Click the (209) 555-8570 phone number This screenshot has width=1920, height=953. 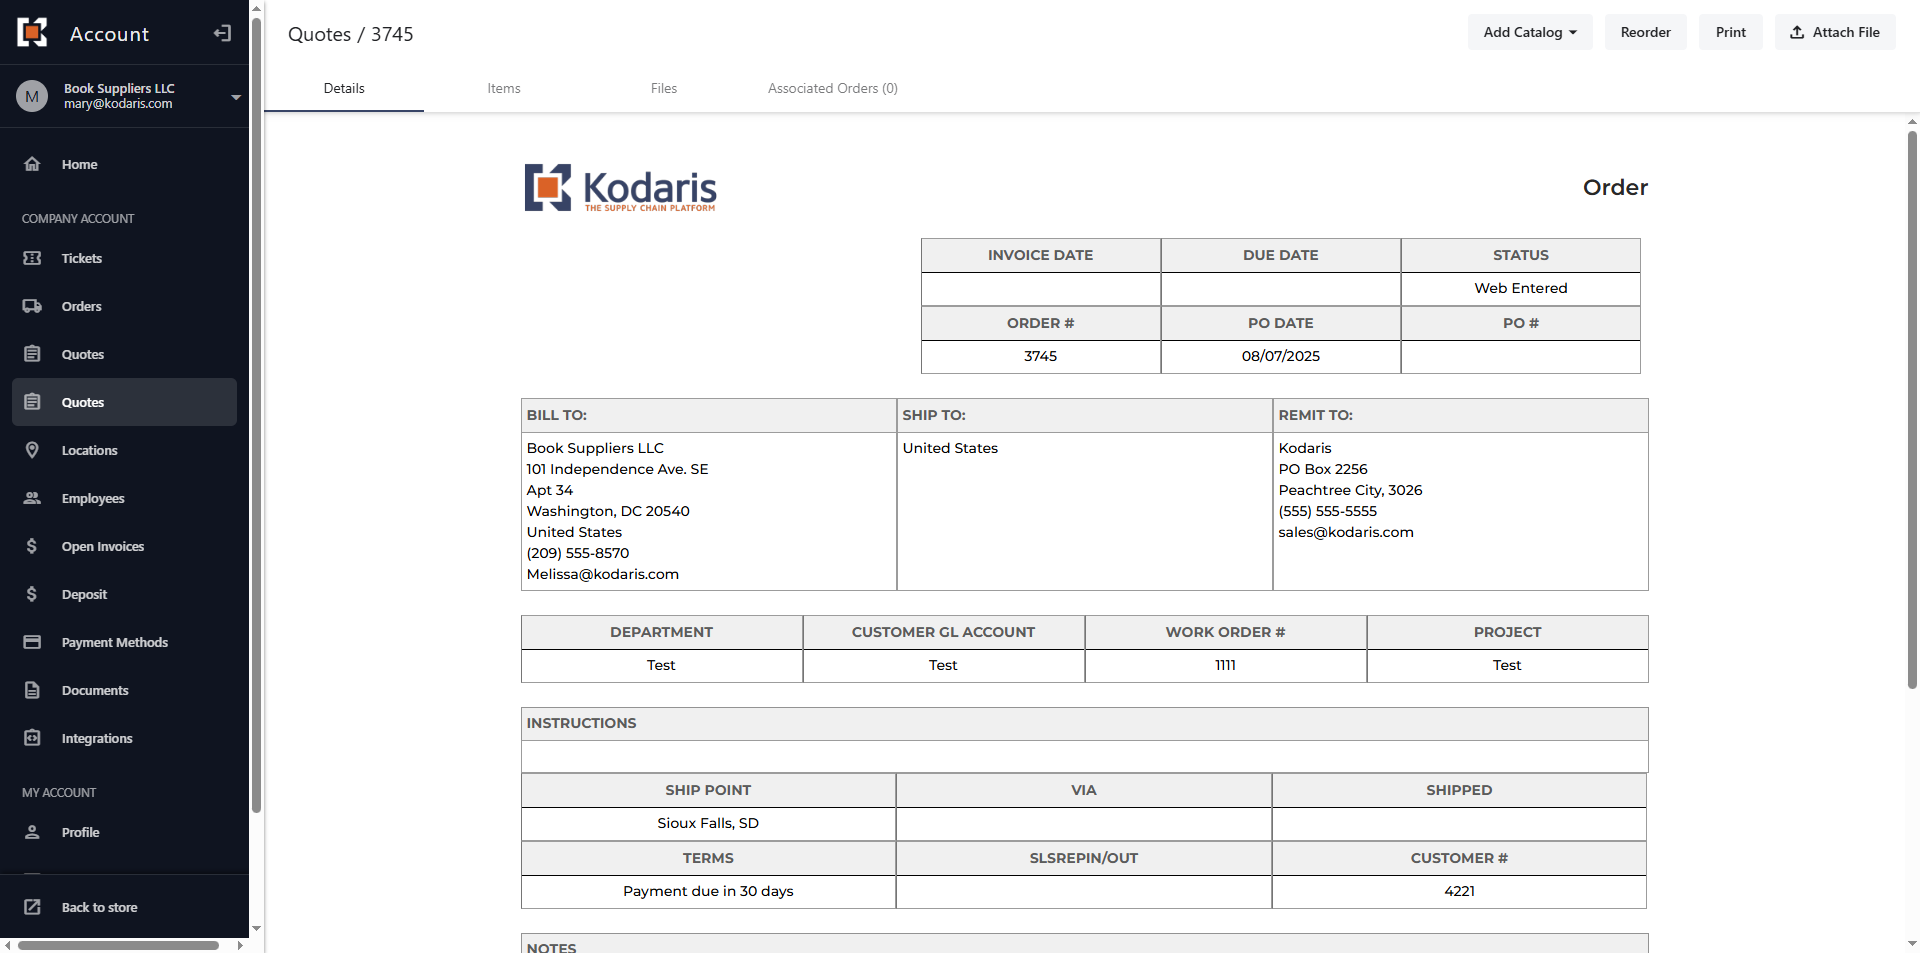(578, 553)
